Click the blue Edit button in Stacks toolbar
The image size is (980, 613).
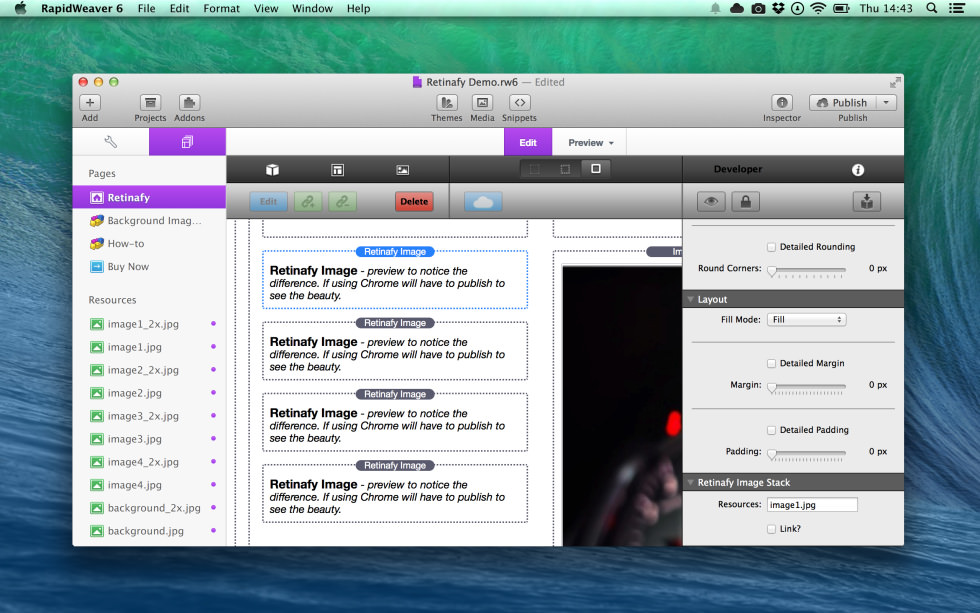click(268, 201)
